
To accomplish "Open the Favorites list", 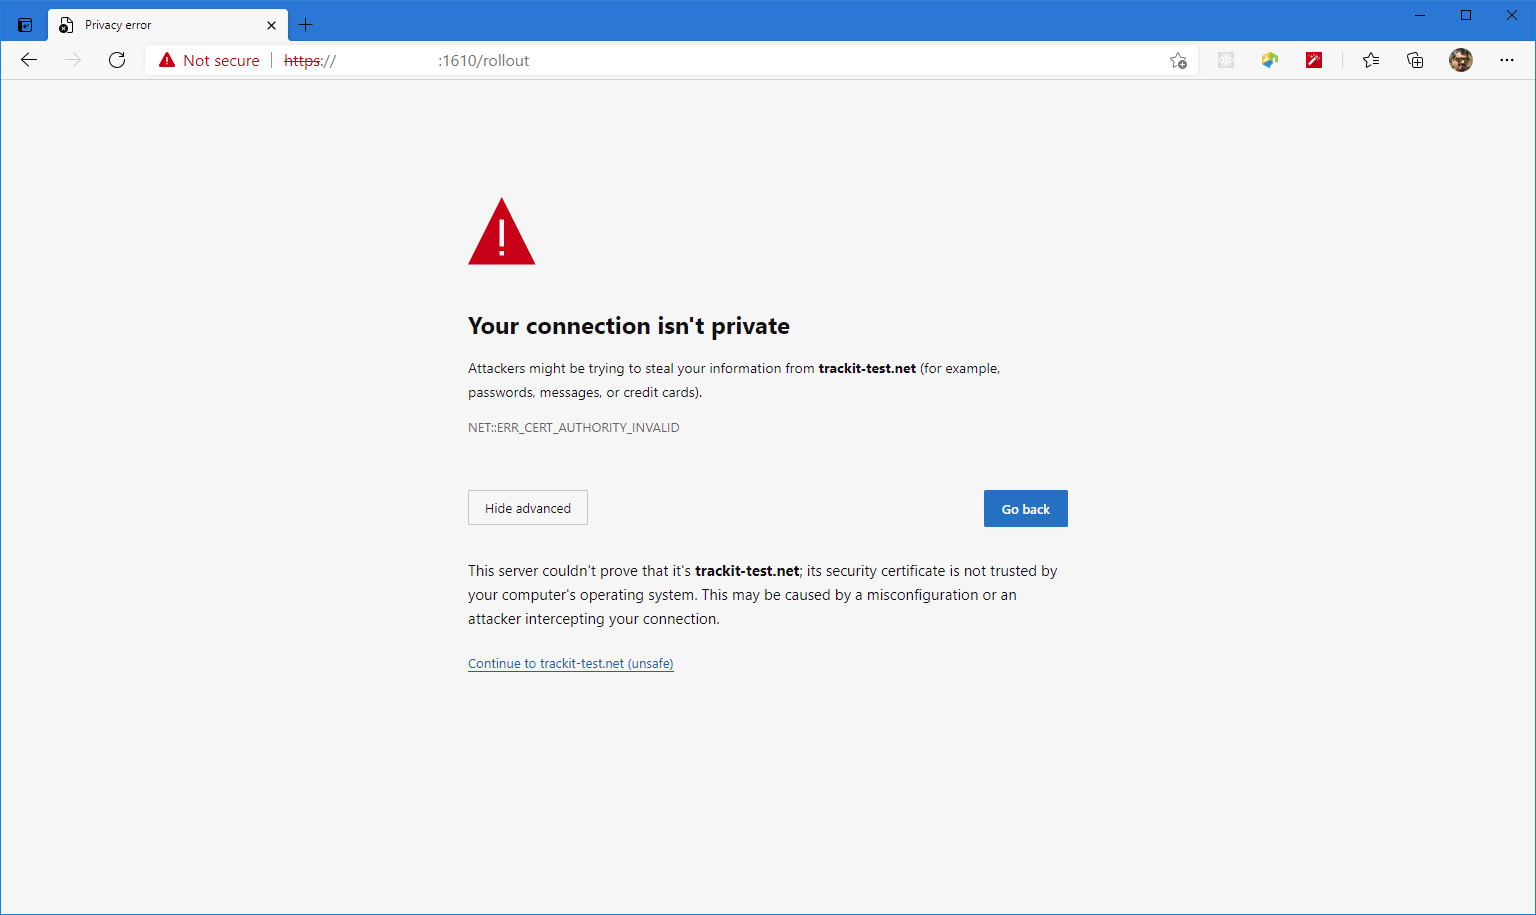I will (x=1371, y=60).
